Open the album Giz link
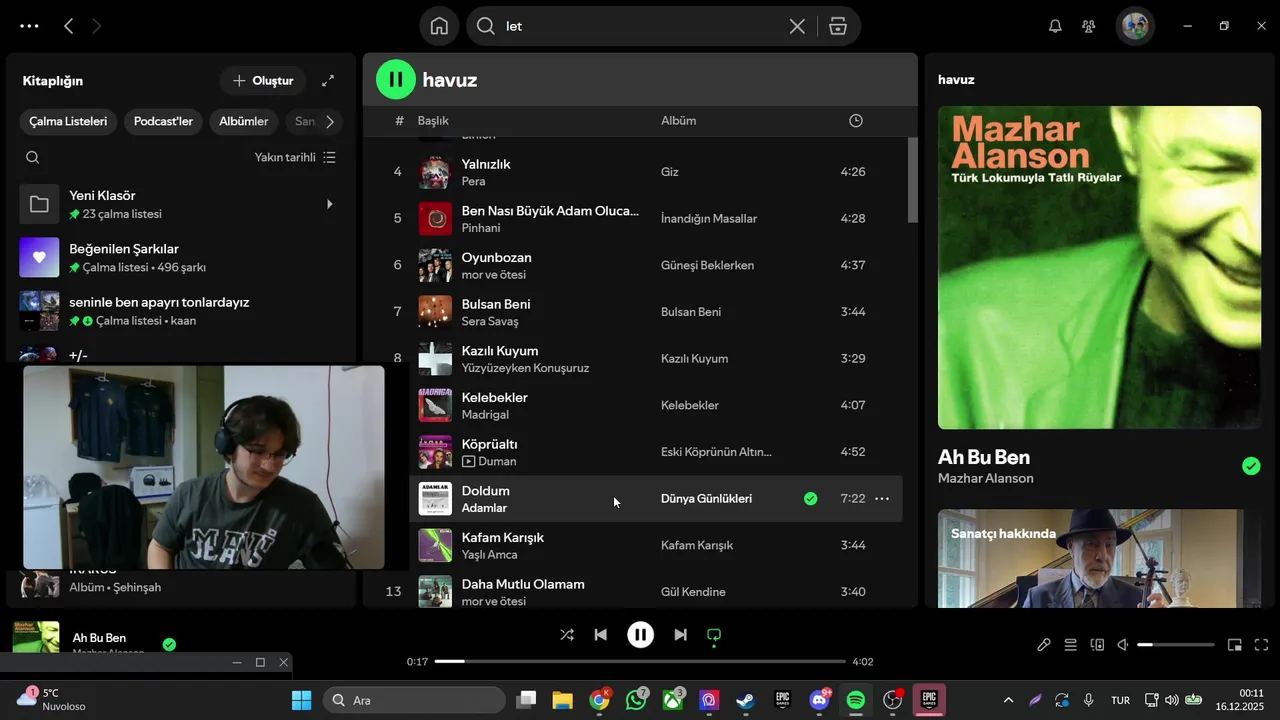1280x720 pixels. pyautogui.click(x=670, y=172)
